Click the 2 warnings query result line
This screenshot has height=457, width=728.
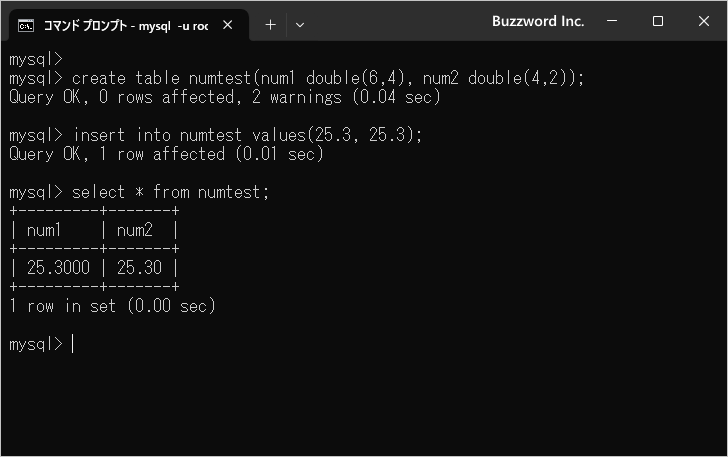coord(225,97)
